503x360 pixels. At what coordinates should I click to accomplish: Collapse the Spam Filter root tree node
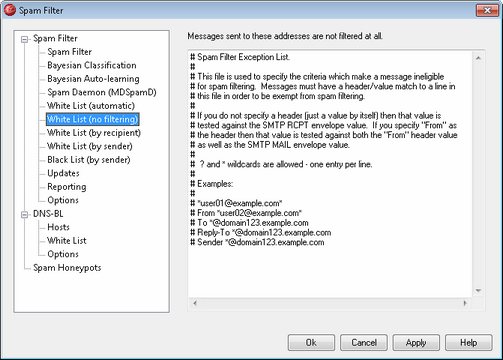click(x=24, y=39)
